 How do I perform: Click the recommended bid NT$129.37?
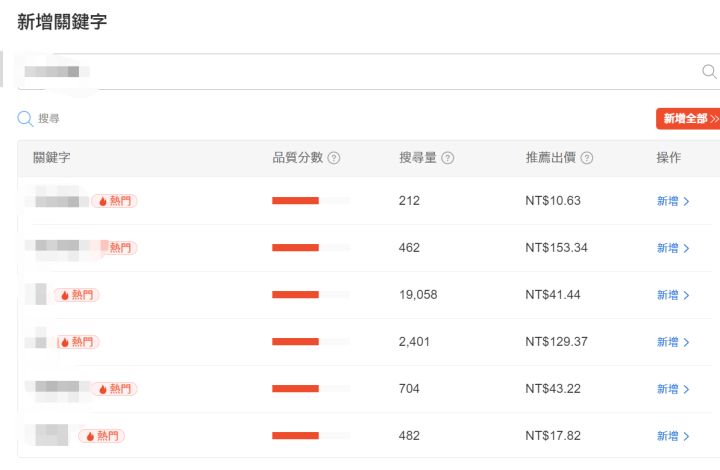557,342
